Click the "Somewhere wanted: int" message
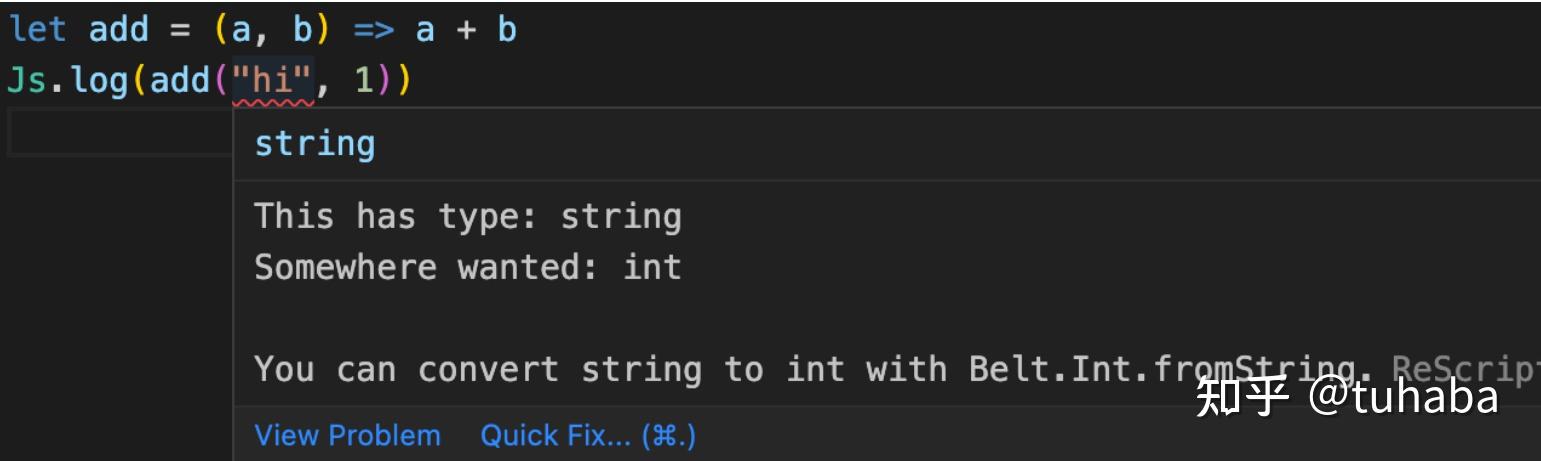The height and width of the screenshot is (461, 1541). [467, 268]
